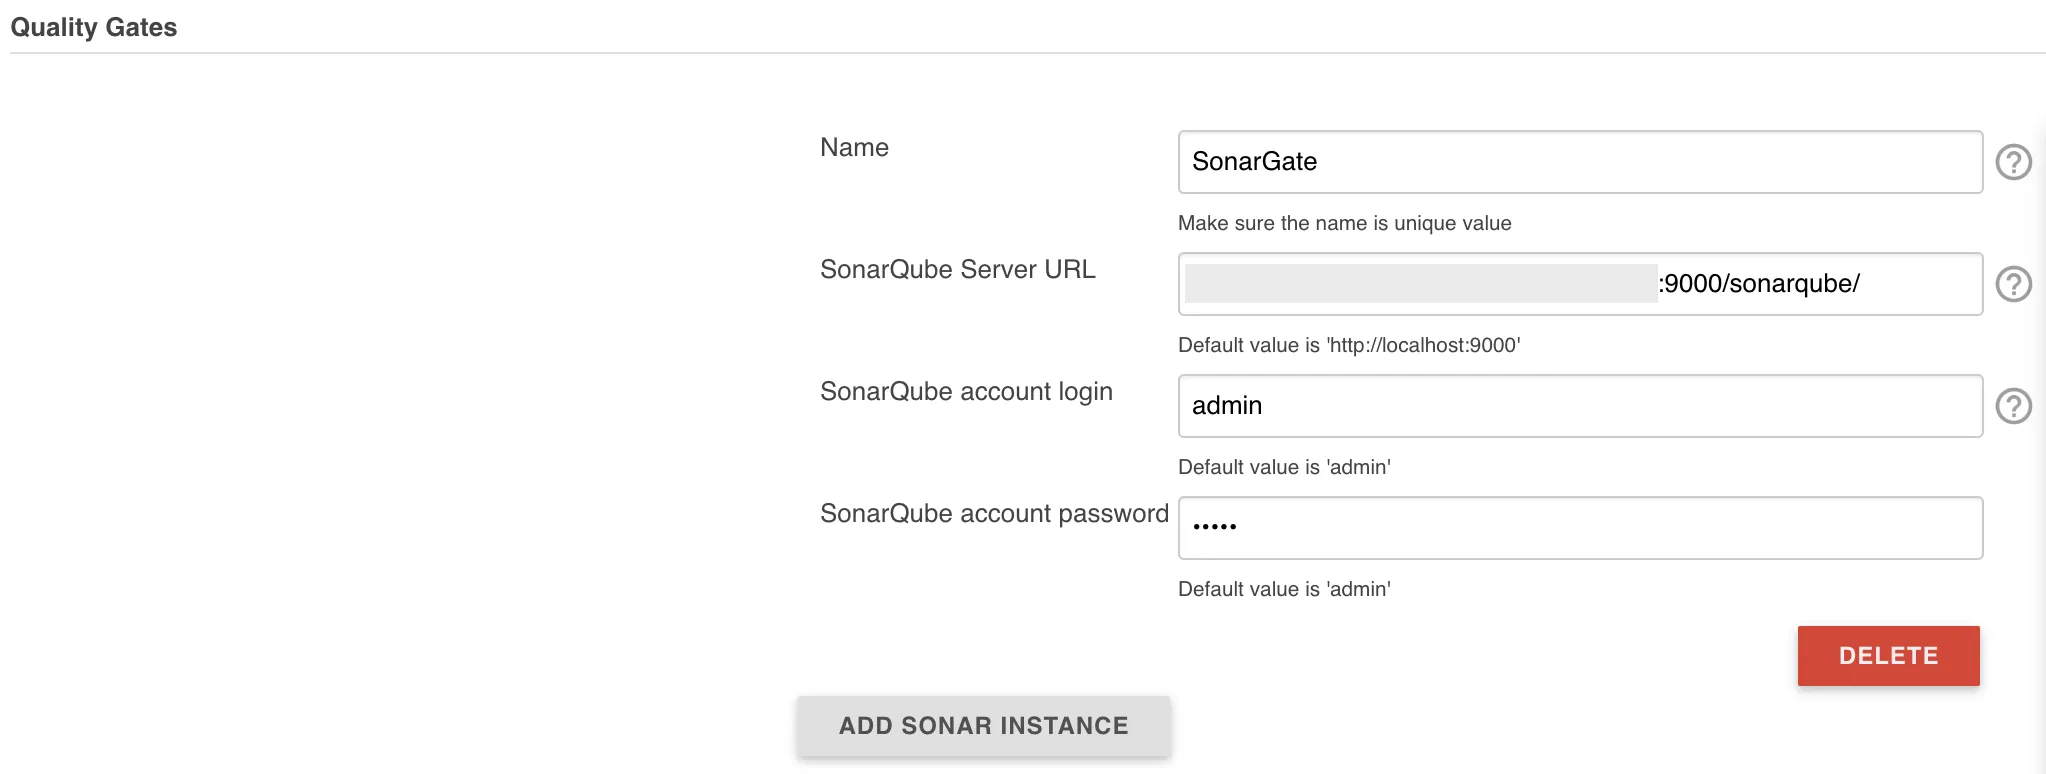The width and height of the screenshot is (2046, 774).
Task: Delete this Sonar instance
Action: (1888, 656)
